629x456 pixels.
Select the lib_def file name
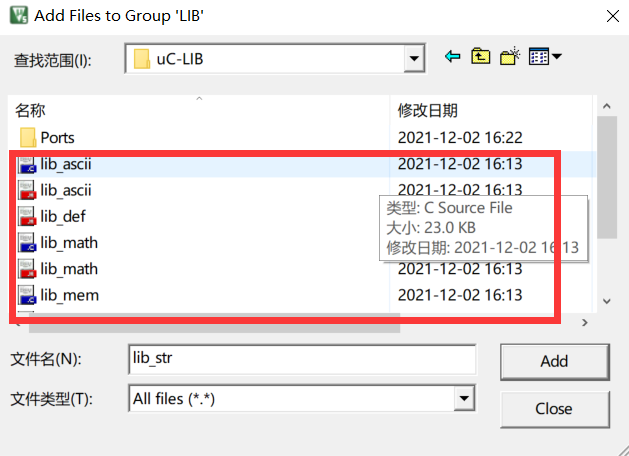(x=63, y=217)
